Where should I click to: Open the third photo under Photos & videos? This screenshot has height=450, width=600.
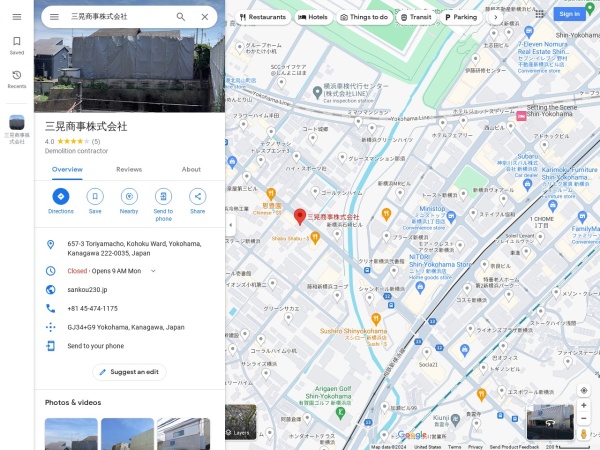tap(184, 434)
